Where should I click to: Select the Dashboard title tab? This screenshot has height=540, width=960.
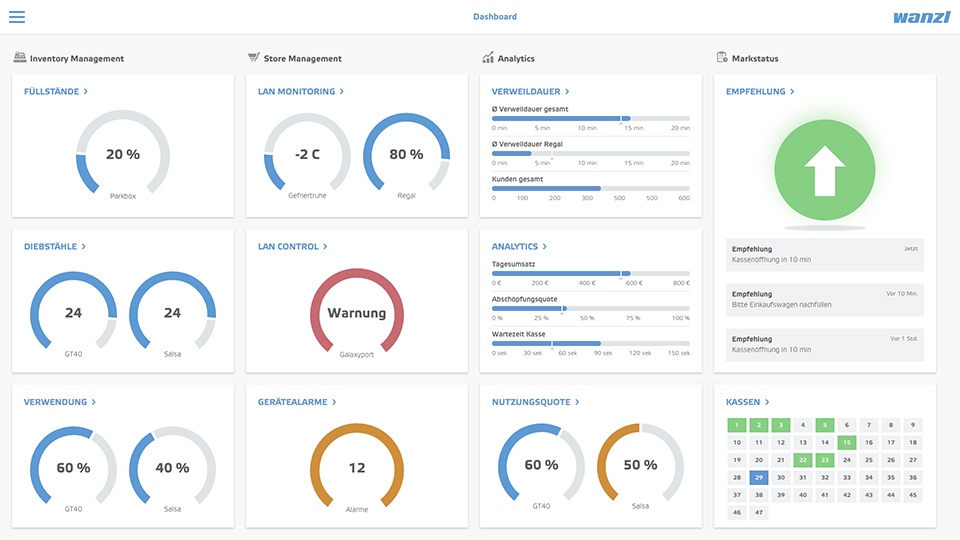coord(495,17)
